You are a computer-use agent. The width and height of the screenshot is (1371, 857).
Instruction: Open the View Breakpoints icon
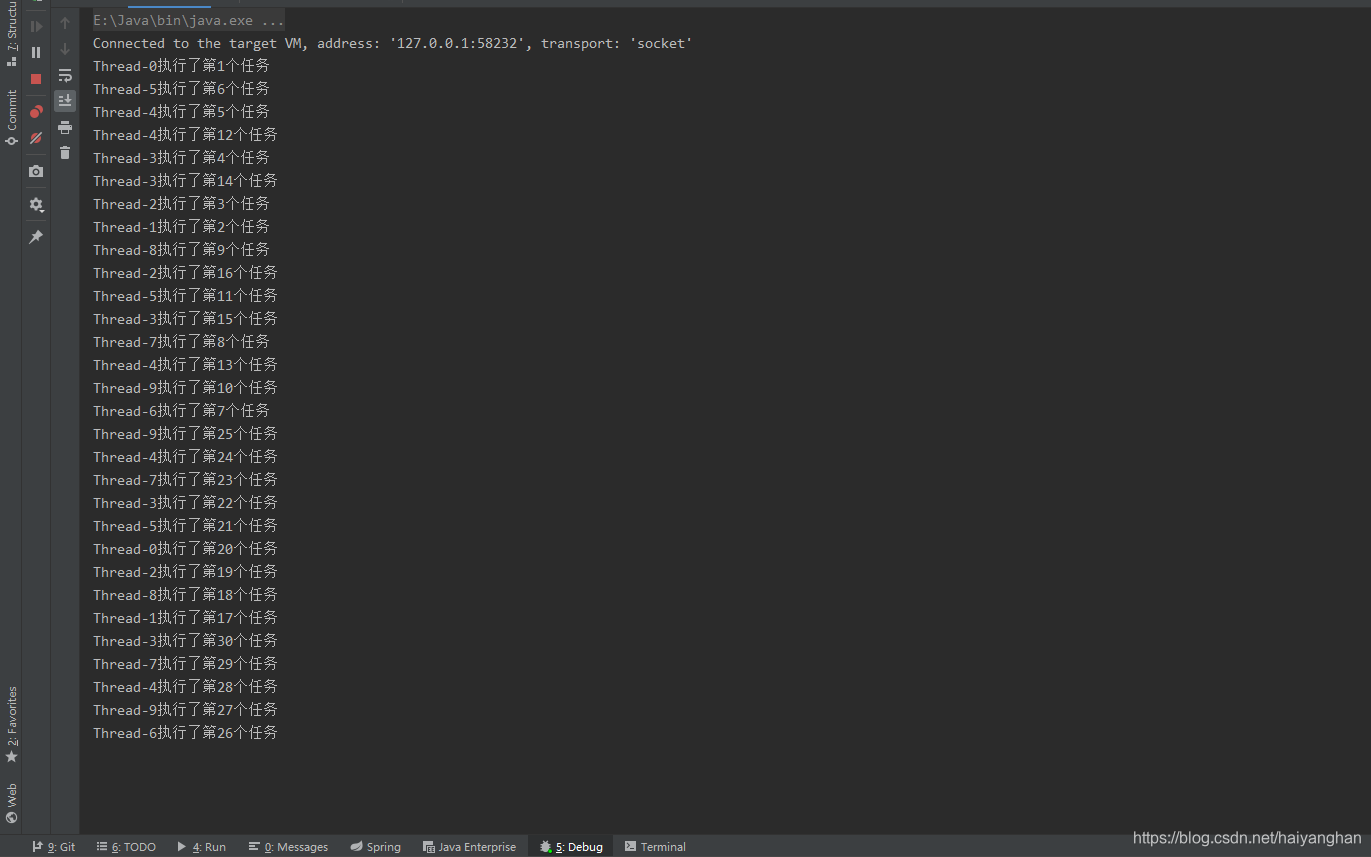[36, 111]
